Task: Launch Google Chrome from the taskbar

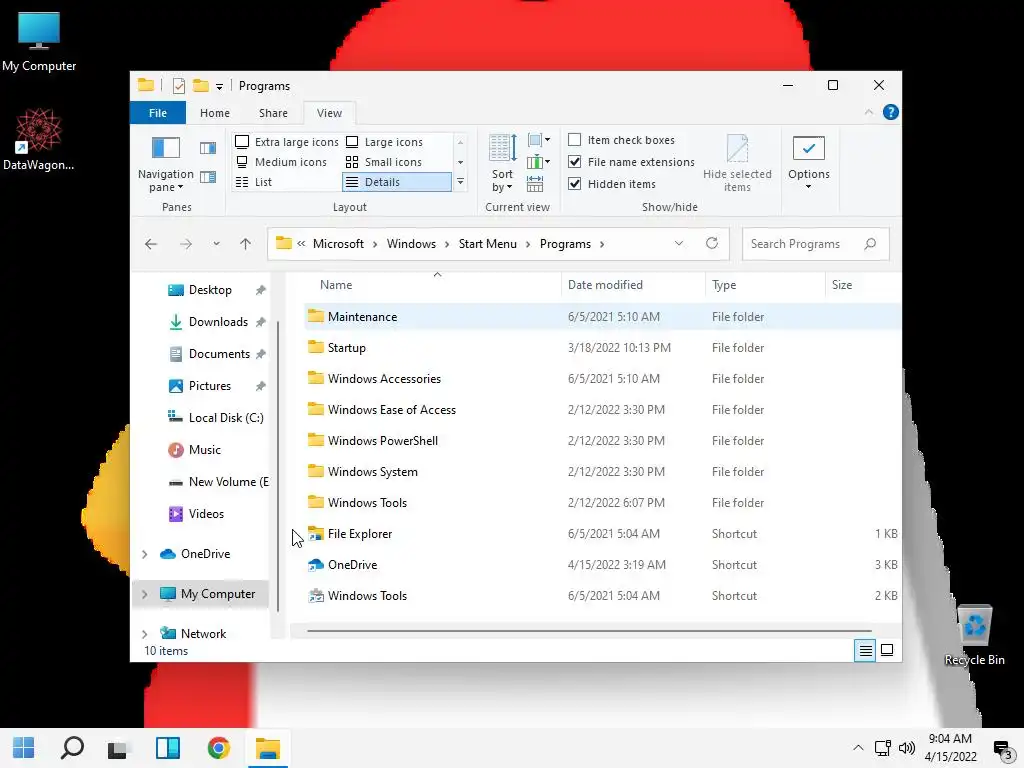Action: point(219,748)
